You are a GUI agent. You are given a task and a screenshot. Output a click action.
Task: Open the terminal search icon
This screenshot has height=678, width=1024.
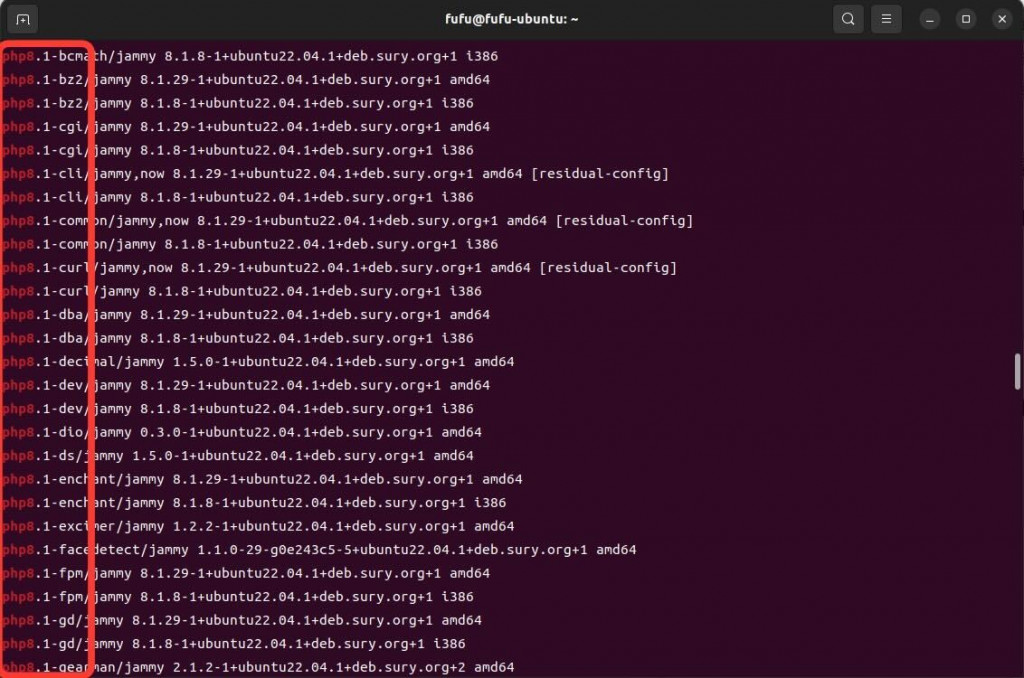click(x=848, y=19)
